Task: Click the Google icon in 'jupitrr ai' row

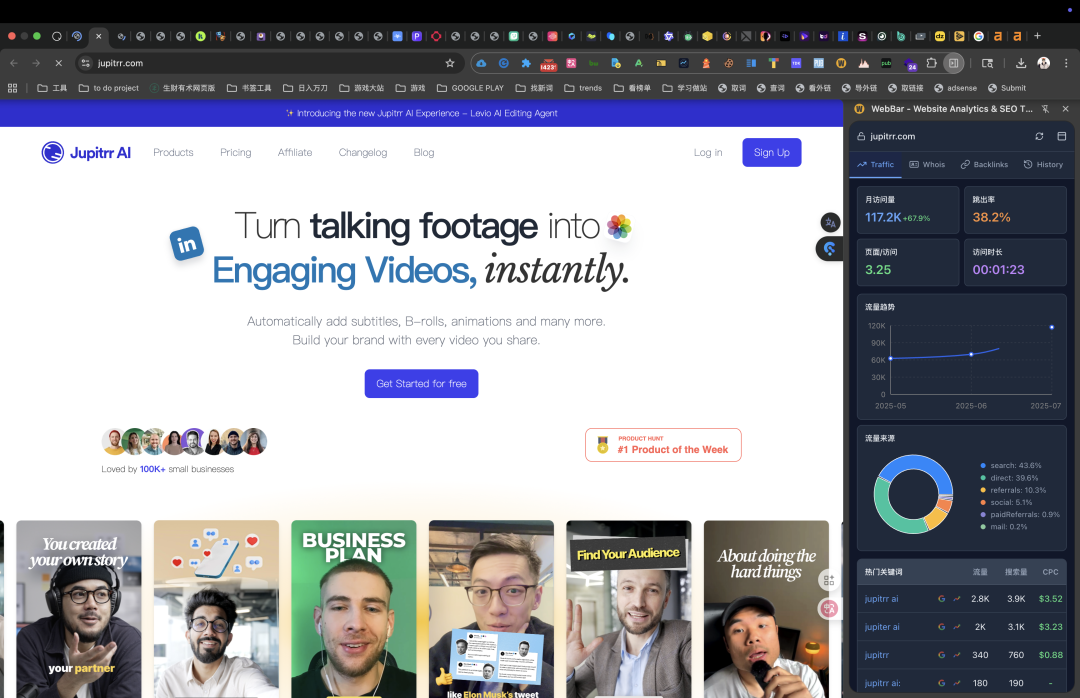Action: point(942,599)
